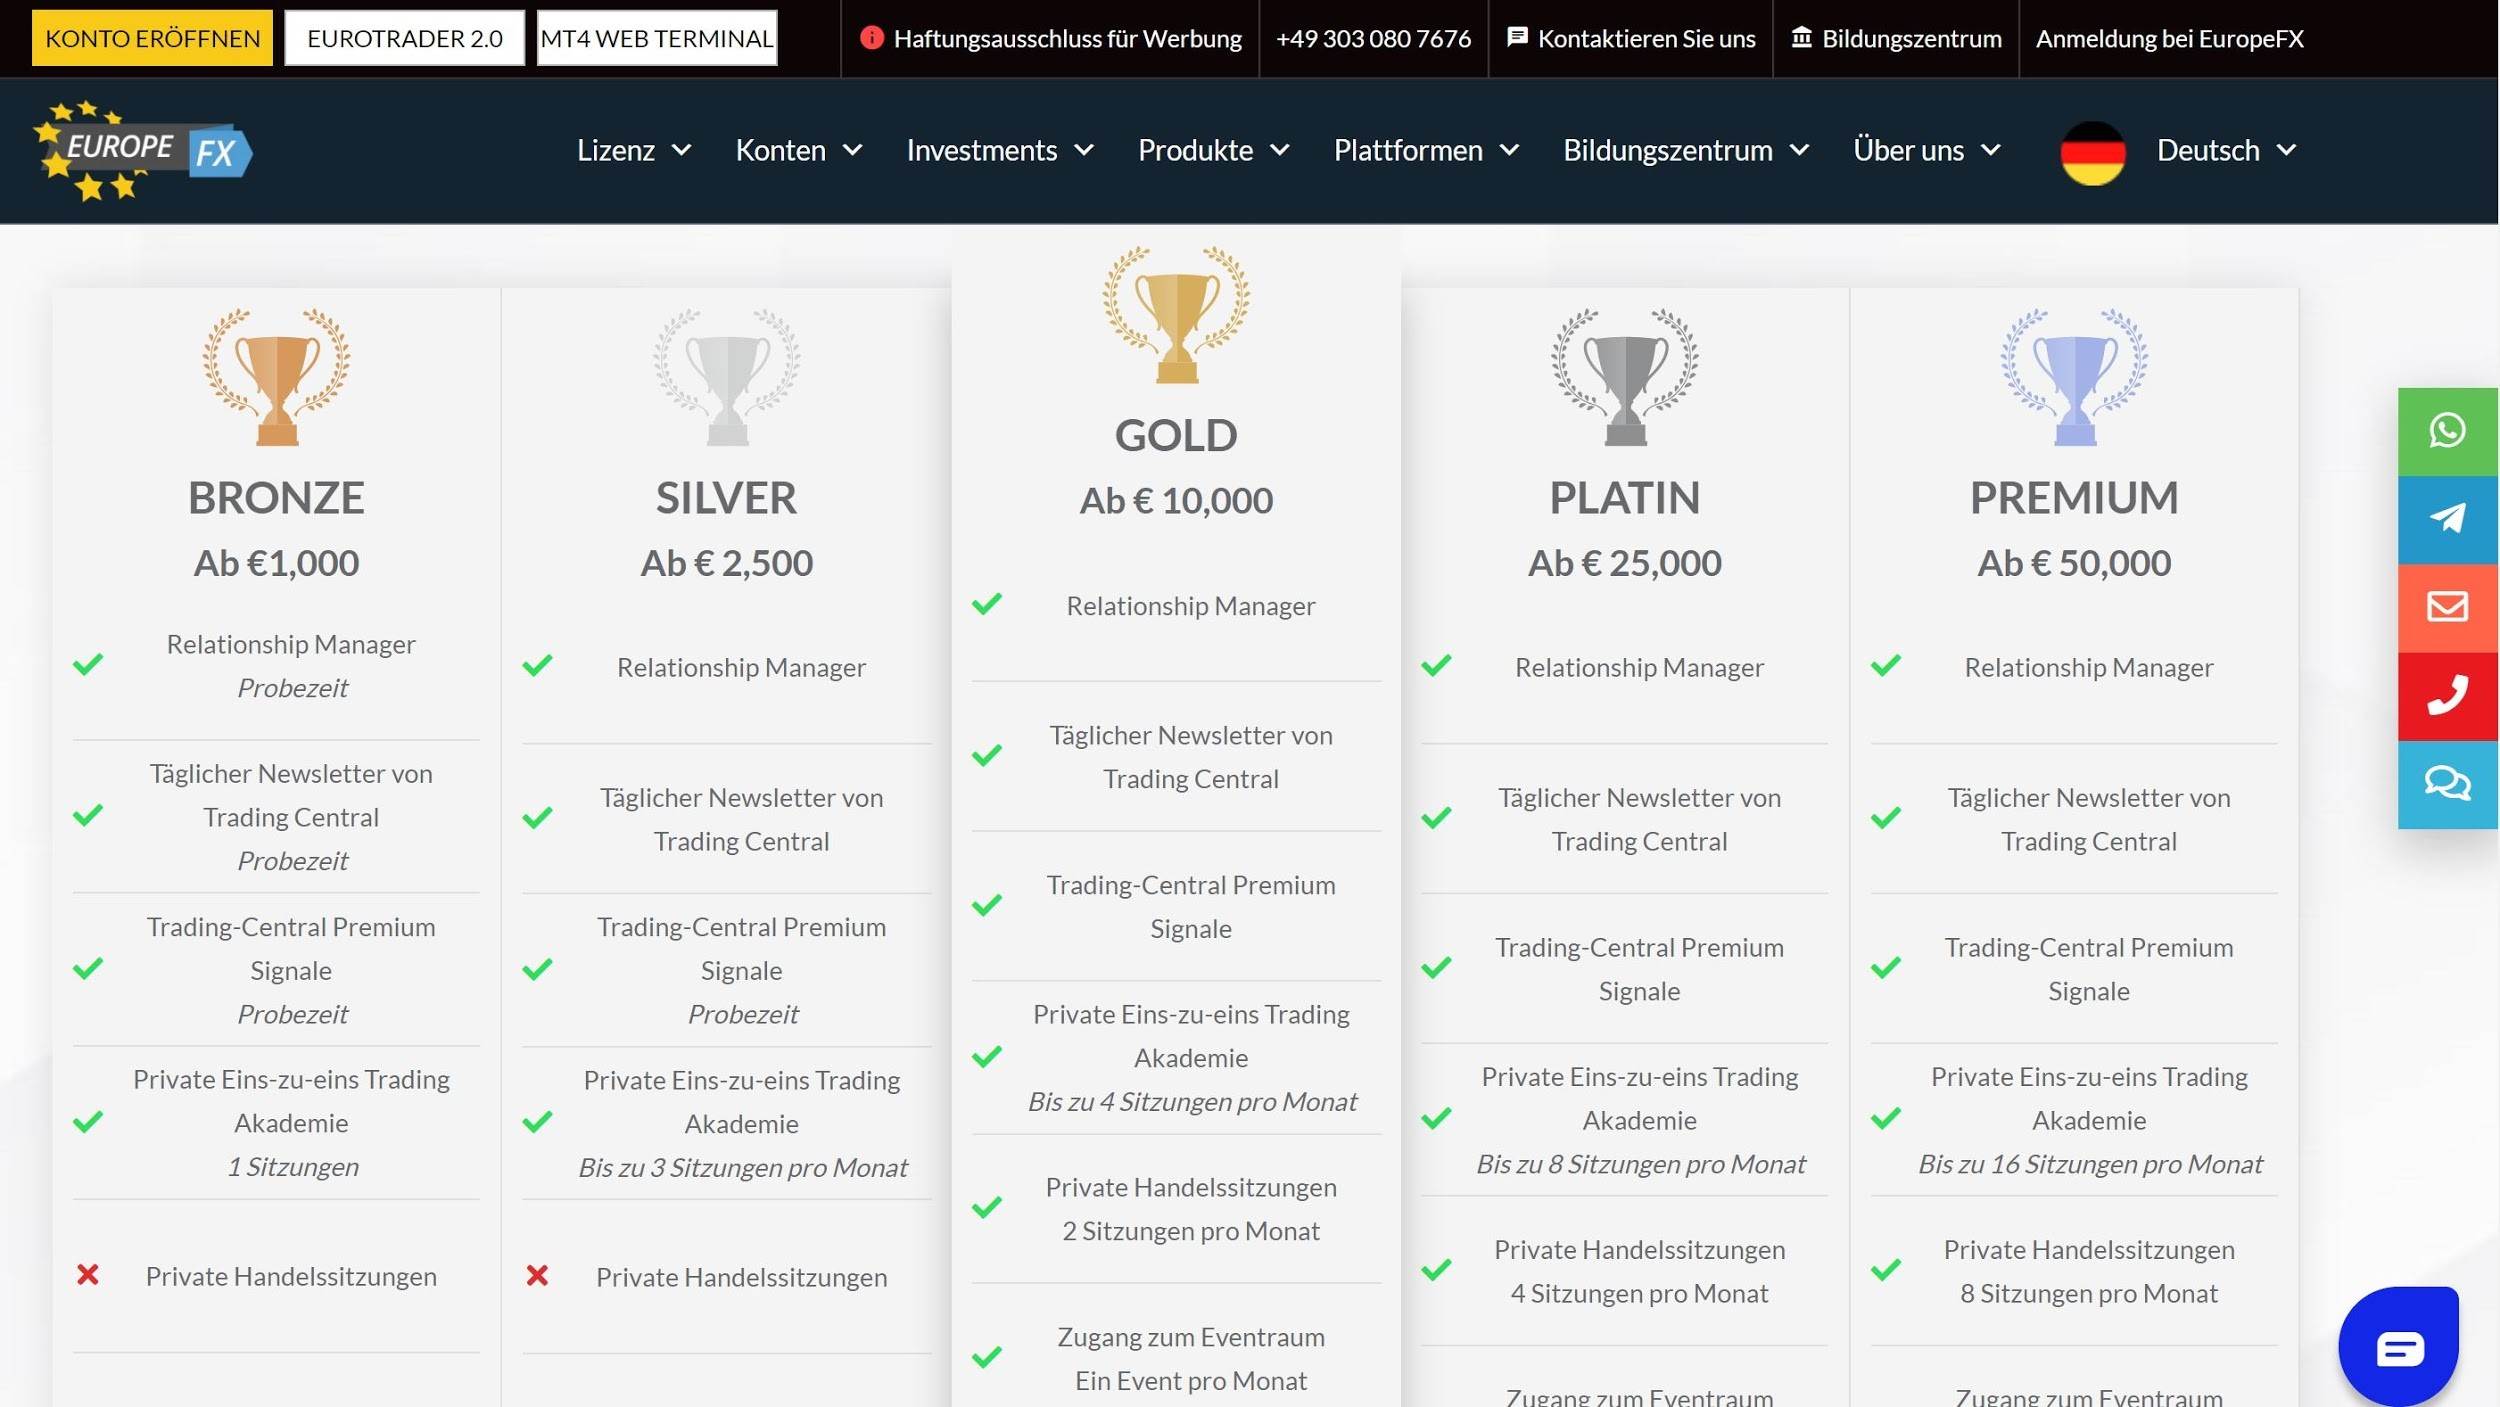Viewport: 2500px width, 1407px height.
Task: Click the EuropeFX logo
Action: [x=143, y=151]
